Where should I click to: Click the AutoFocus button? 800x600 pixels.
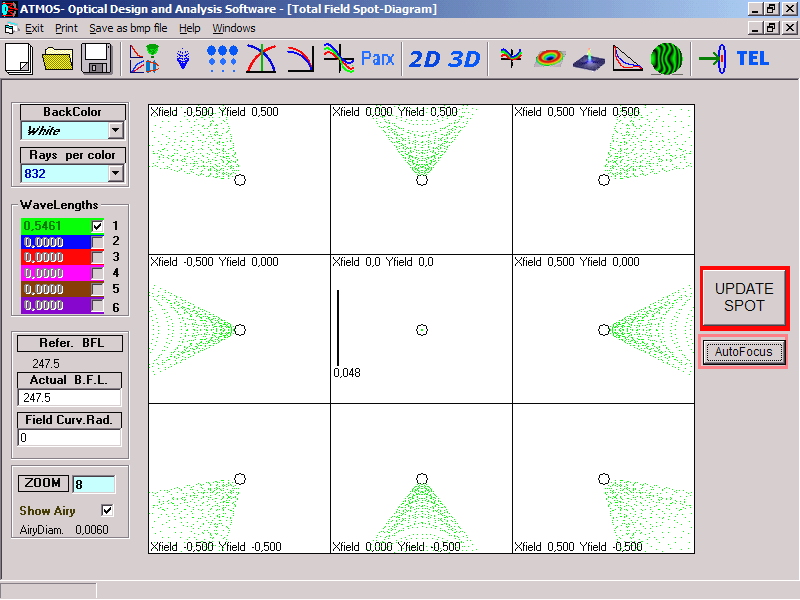(743, 352)
